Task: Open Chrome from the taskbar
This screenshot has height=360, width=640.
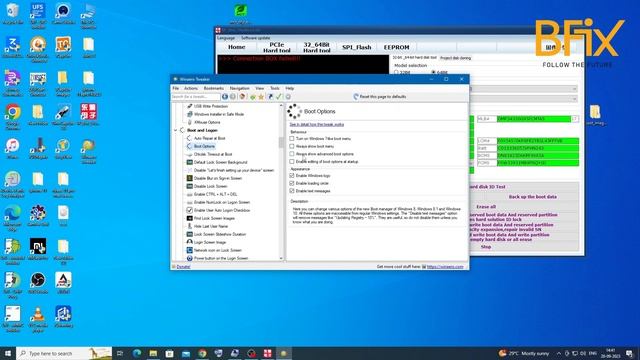Action: tap(202, 353)
